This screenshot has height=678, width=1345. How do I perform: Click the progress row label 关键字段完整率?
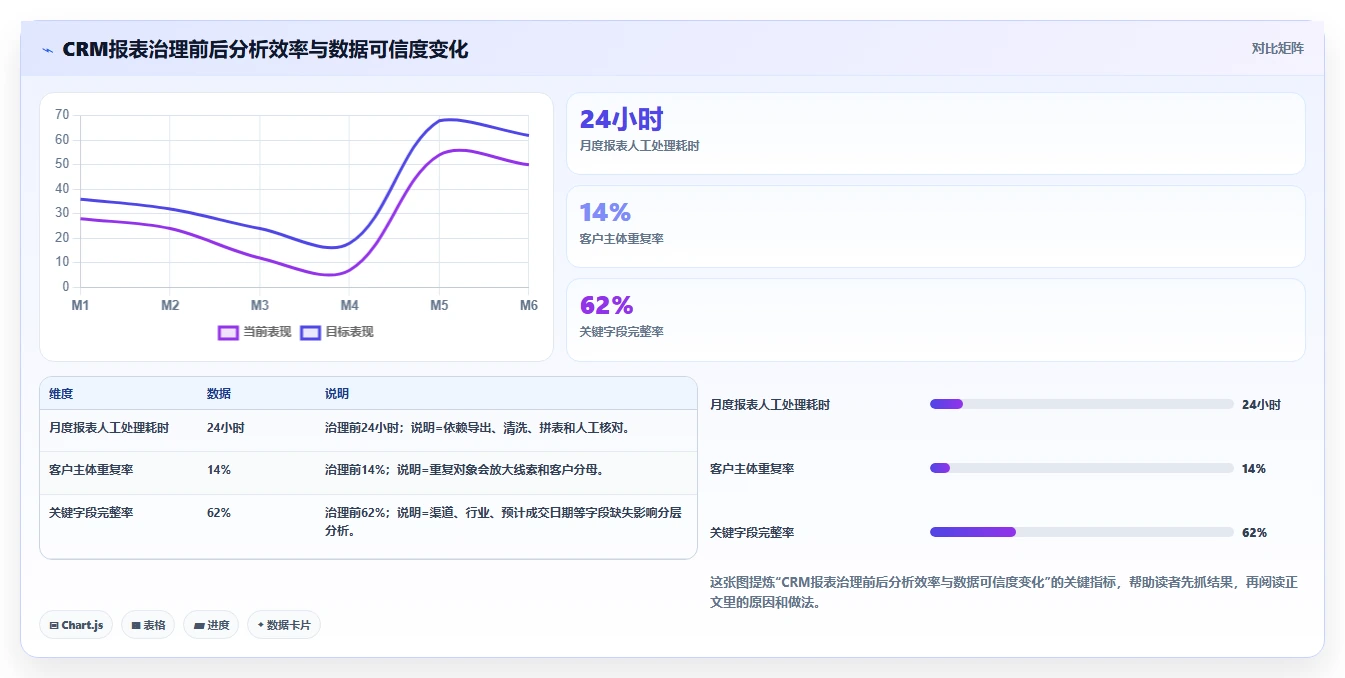click(x=752, y=533)
